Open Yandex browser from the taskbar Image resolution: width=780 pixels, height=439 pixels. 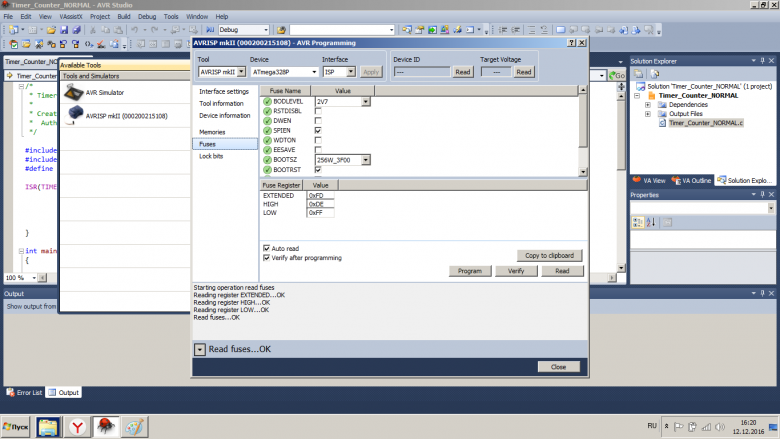coord(77,427)
